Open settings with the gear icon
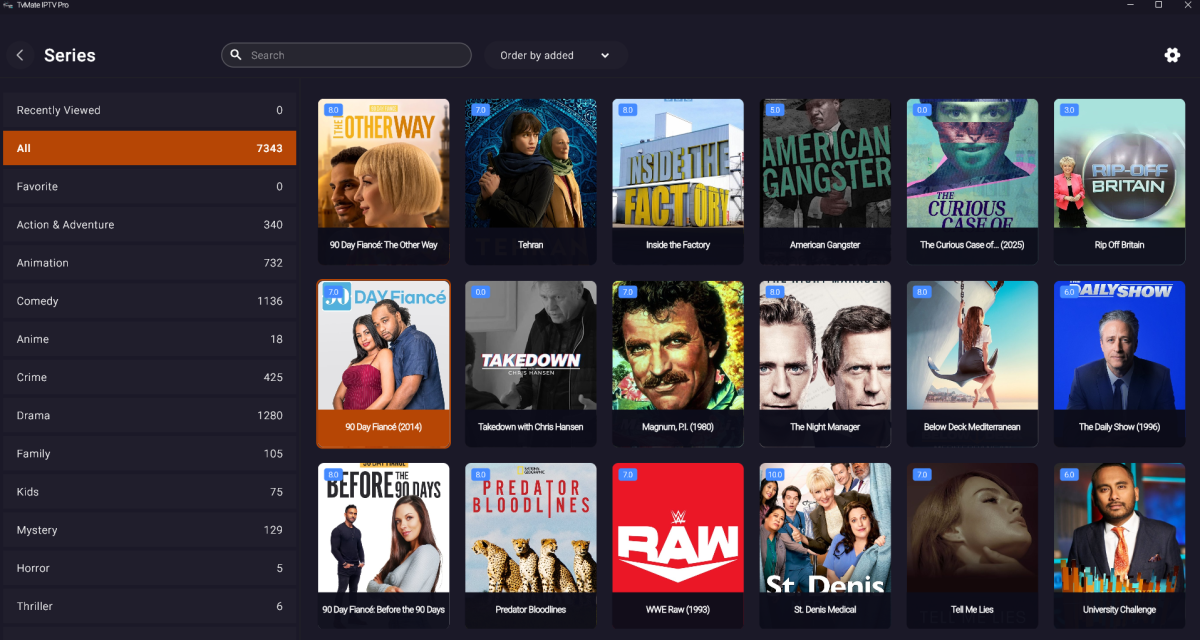Viewport: 1200px width, 640px height. point(1172,55)
